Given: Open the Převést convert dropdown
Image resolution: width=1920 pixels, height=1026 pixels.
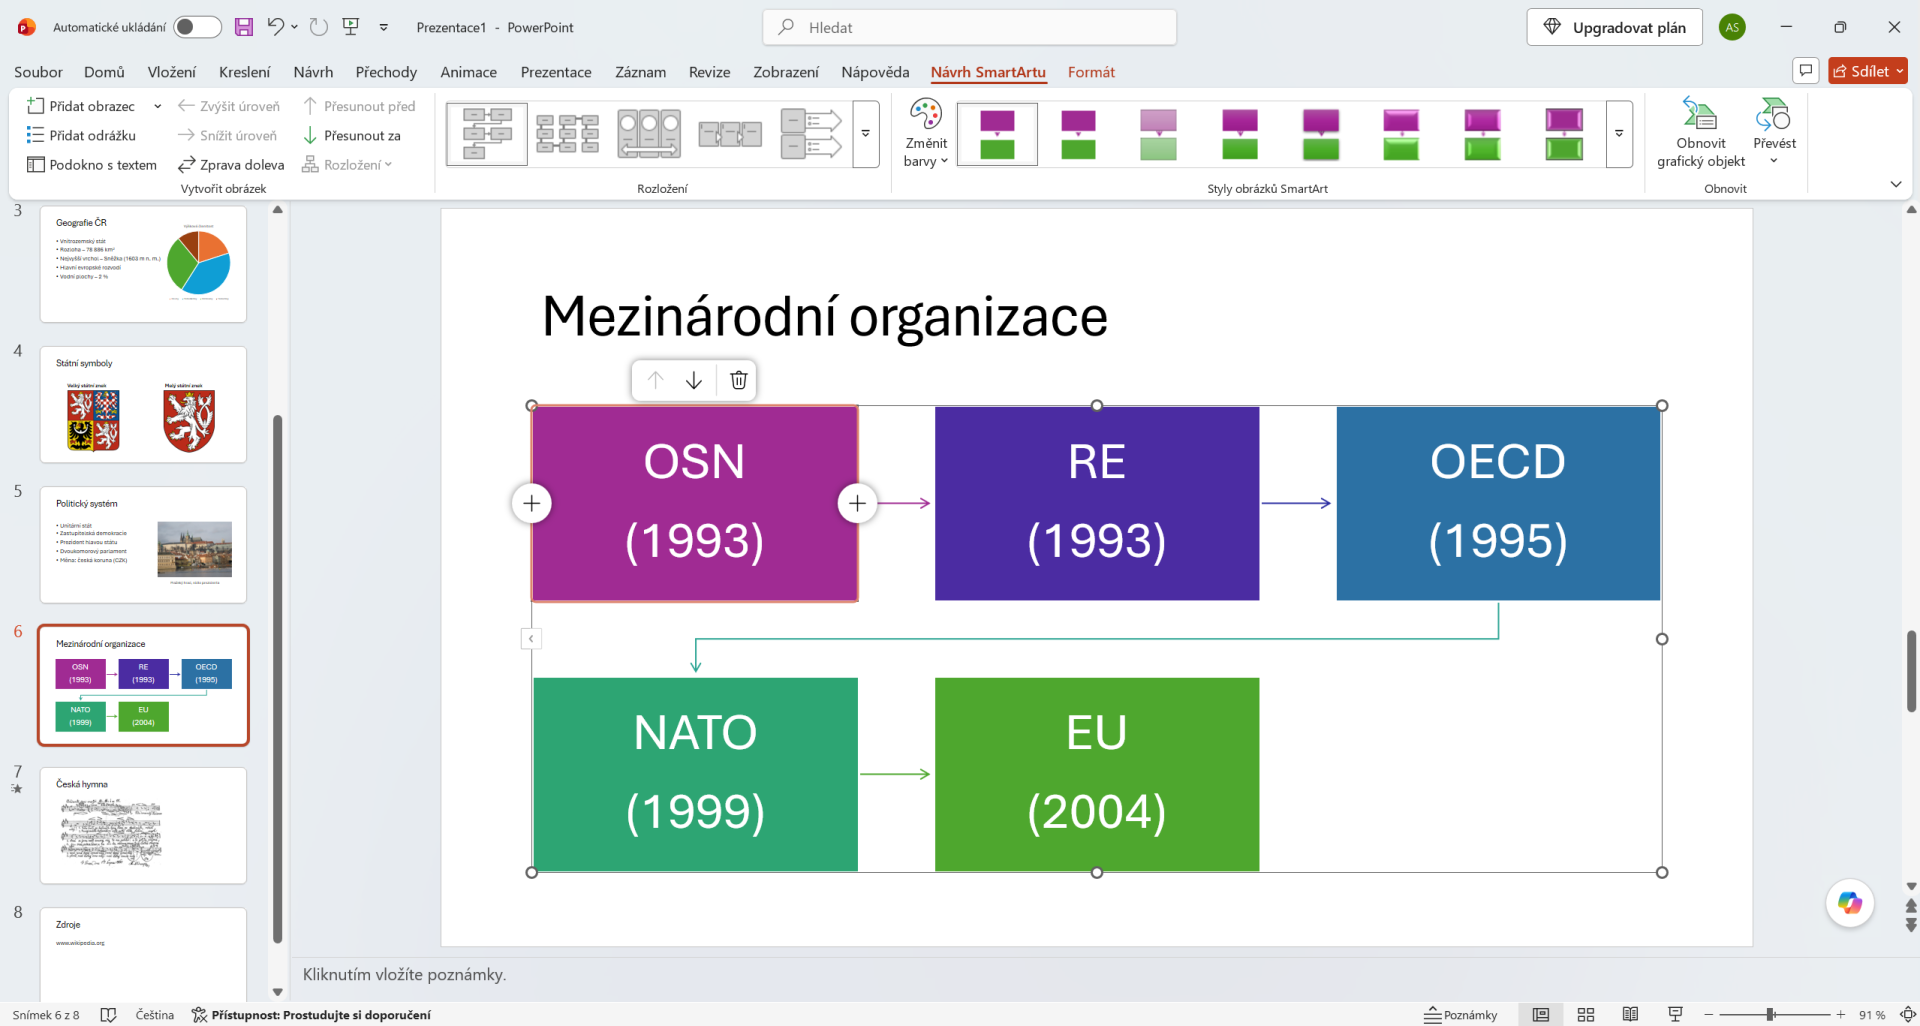Looking at the screenshot, I should (1774, 133).
